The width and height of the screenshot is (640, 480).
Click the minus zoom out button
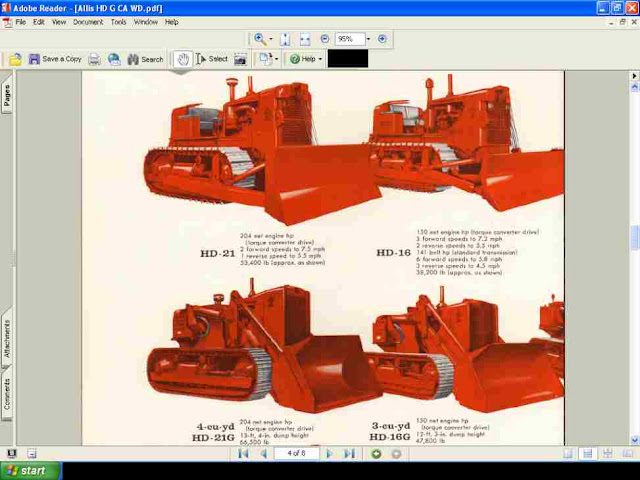tap(325, 39)
